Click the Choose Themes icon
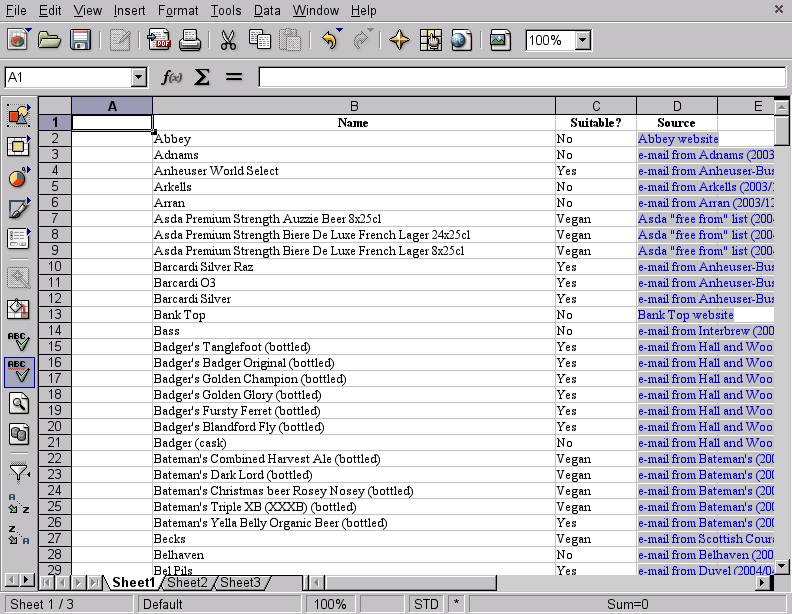 [x=19, y=309]
